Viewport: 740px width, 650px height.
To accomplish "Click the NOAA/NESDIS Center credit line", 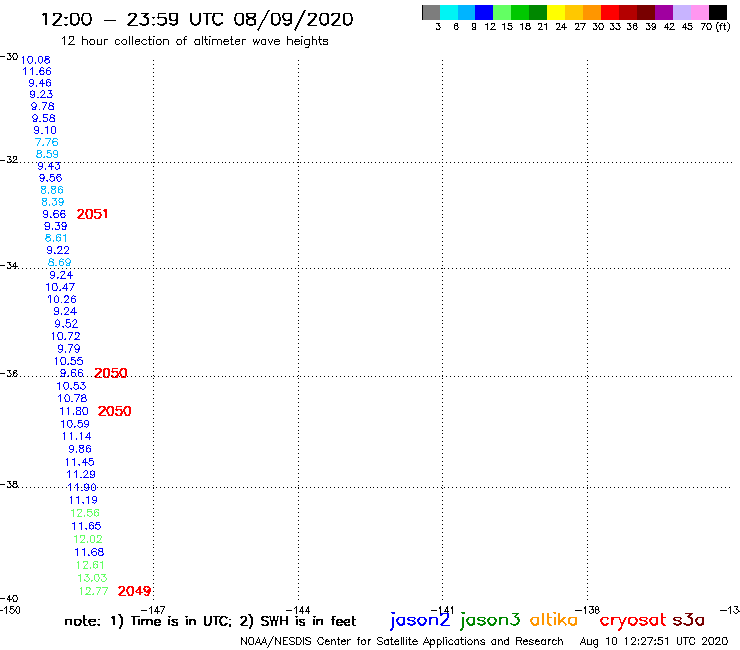I will click(402, 642).
